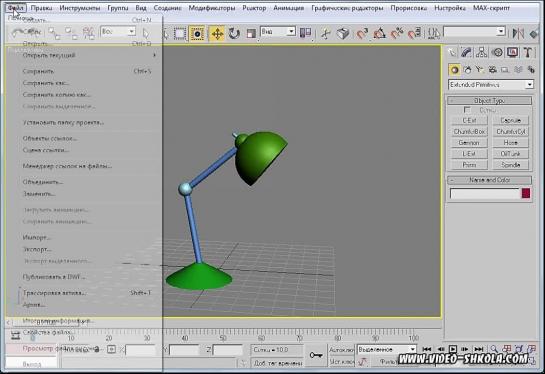Toggle the Spinner Snap icon
The height and width of the screenshot is (374, 545).
tap(415, 33)
